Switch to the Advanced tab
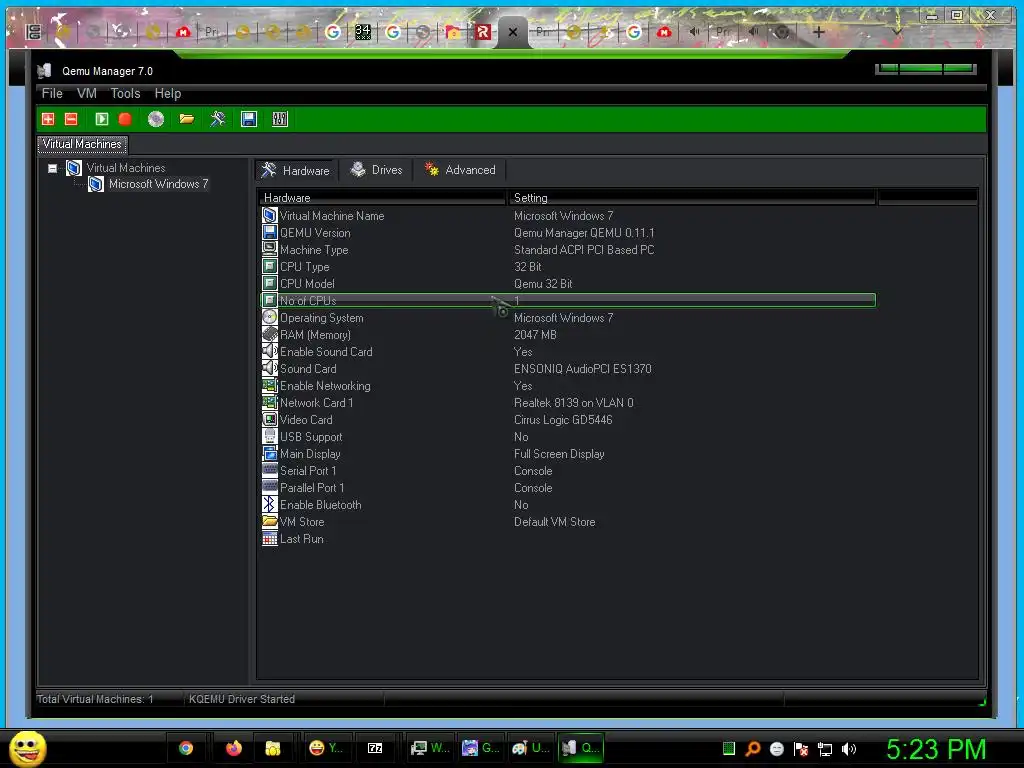This screenshot has width=1024, height=768. [x=460, y=170]
